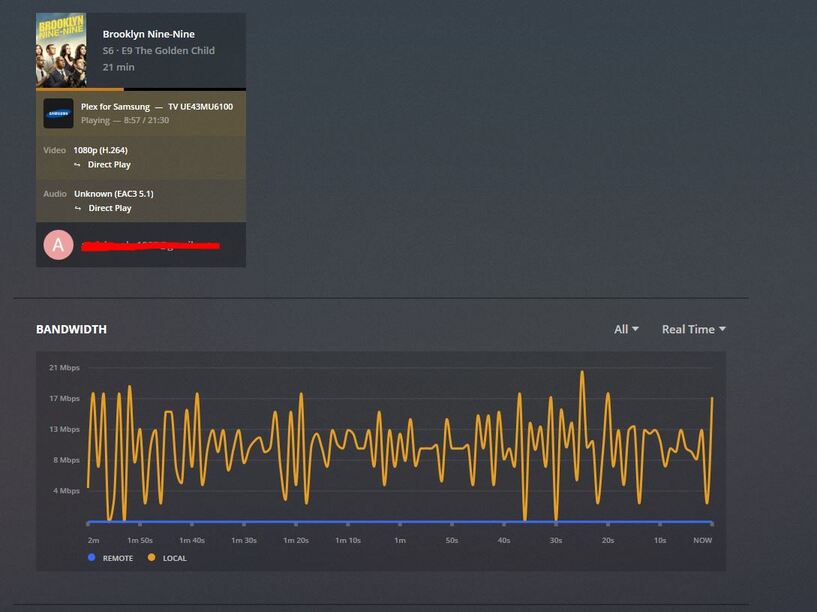Open the Brooklyn Nine-Nine show title

tap(148, 34)
